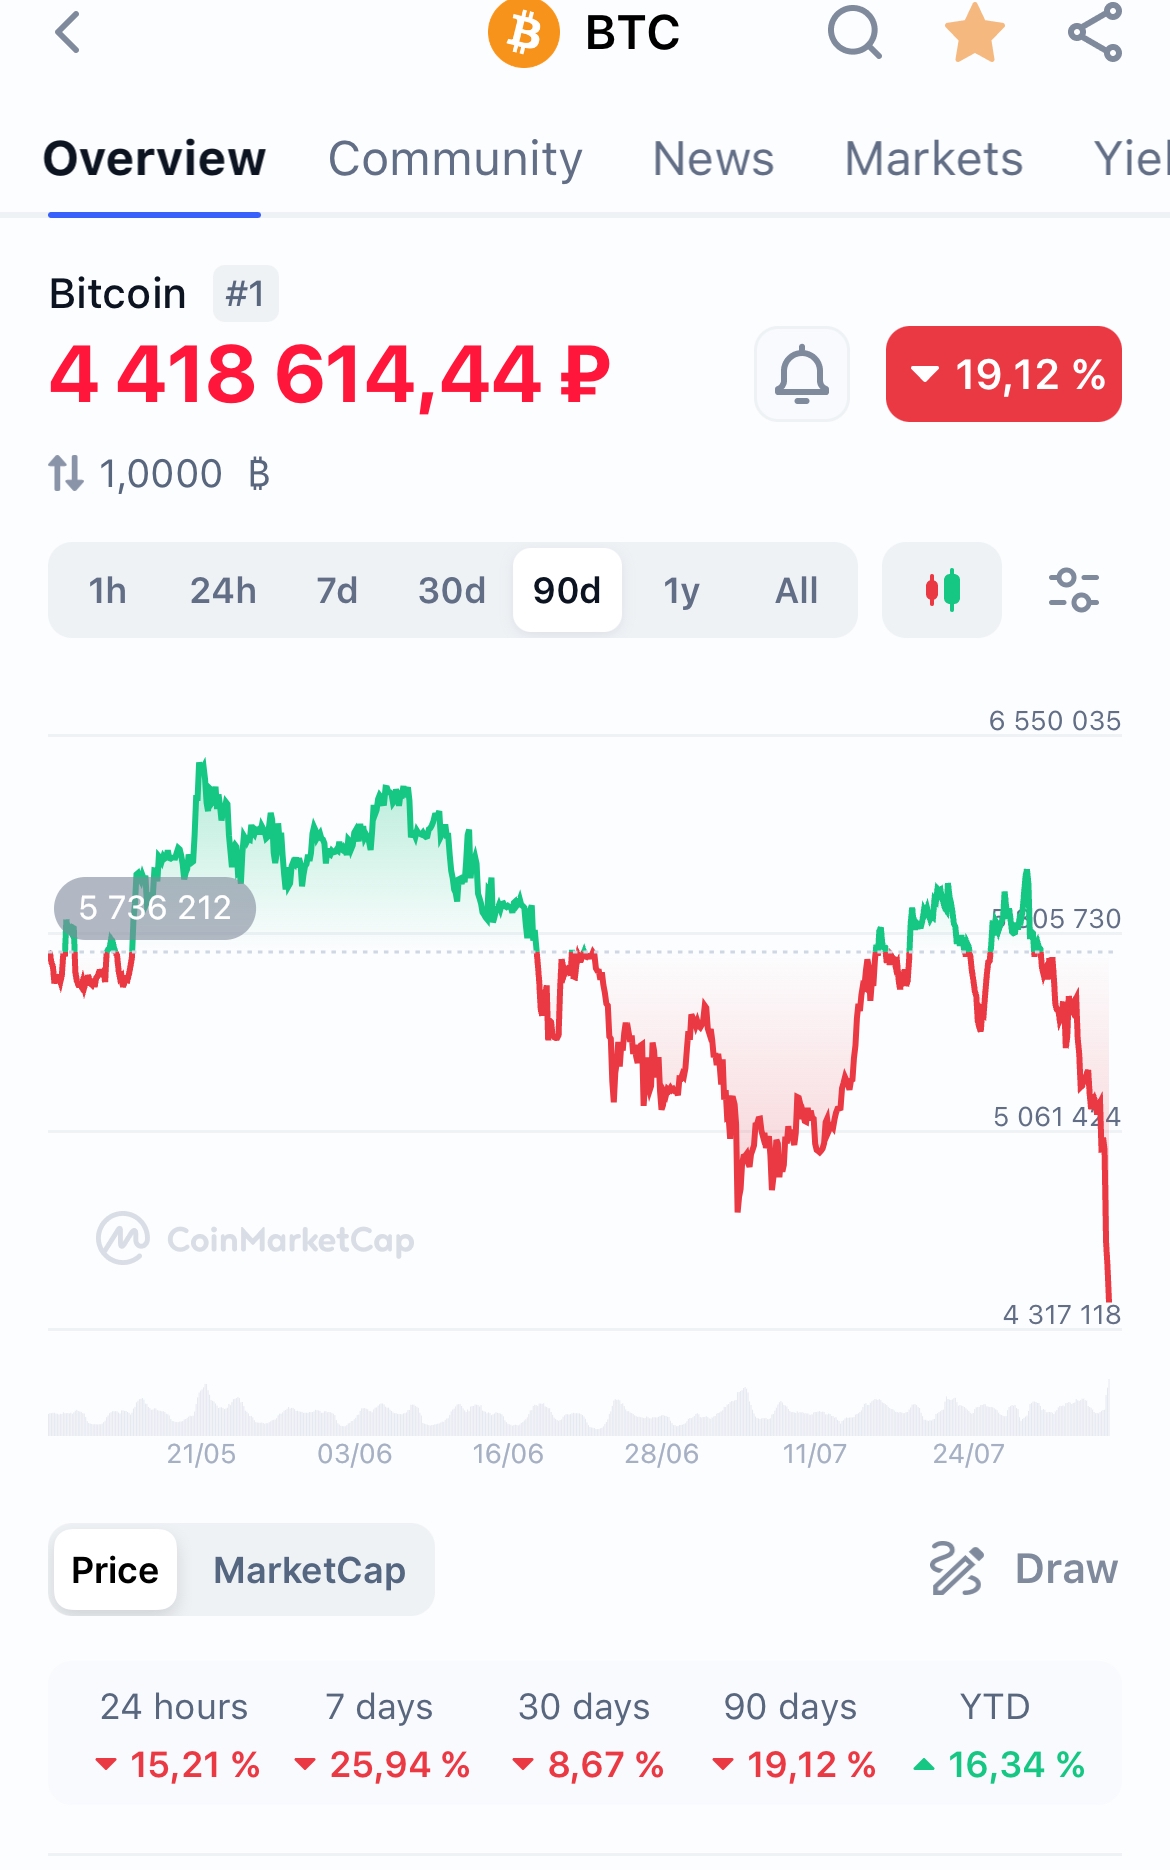
Task: Switch to candlestick chart view
Action: tap(942, 590)
